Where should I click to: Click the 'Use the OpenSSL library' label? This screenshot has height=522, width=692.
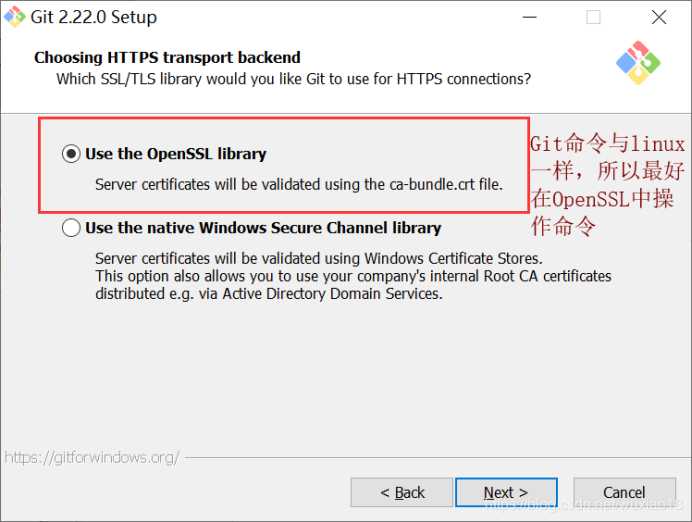[176, 154]
